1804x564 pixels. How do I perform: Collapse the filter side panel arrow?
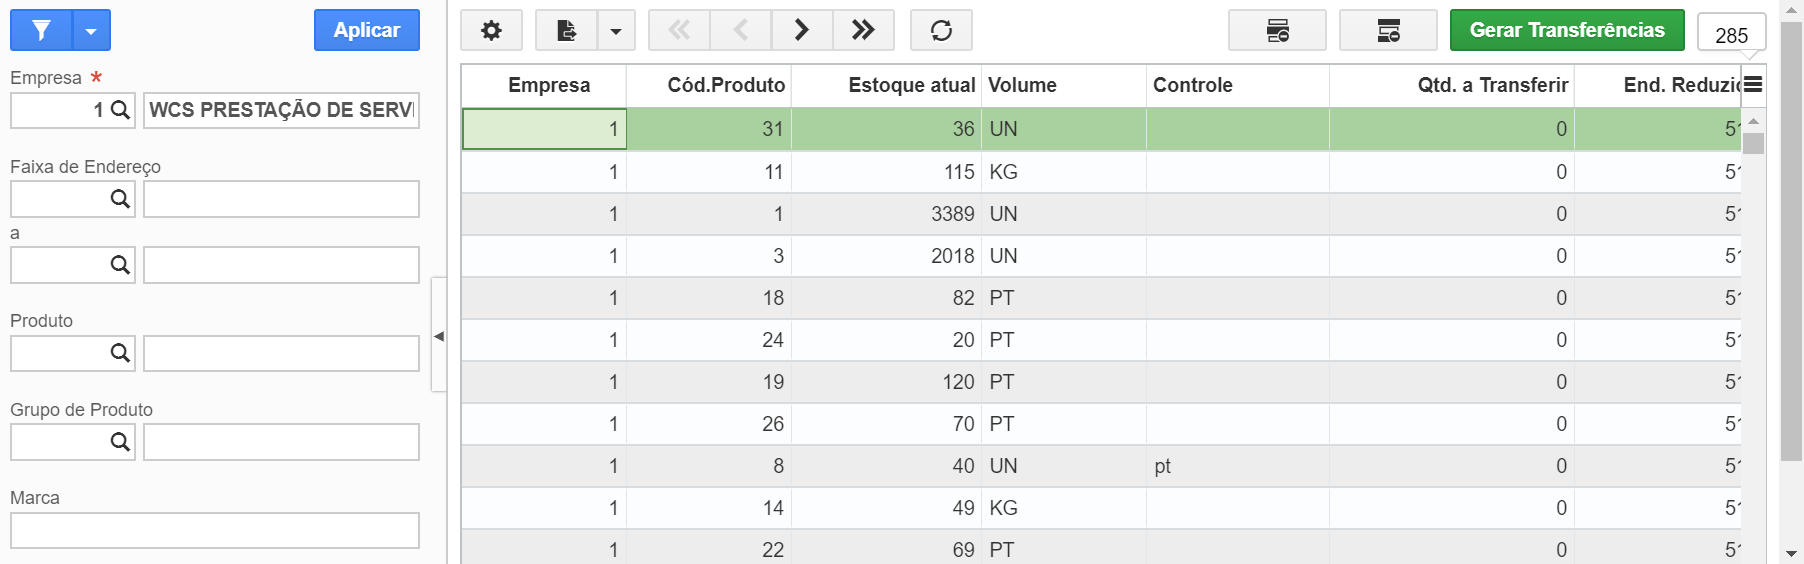pos(439,336)
